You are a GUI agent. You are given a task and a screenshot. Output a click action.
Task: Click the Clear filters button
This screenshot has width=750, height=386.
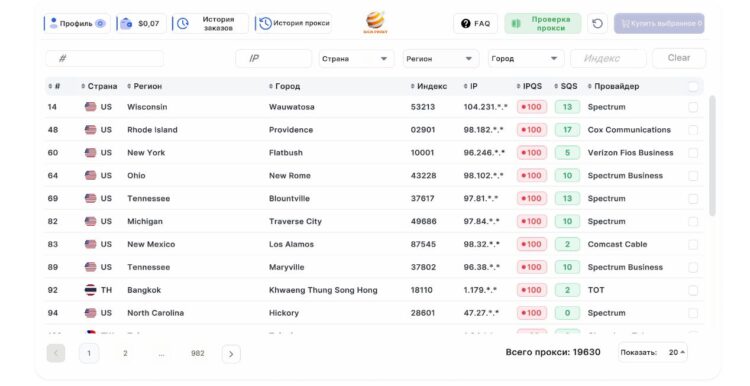(x=679, y=58)
